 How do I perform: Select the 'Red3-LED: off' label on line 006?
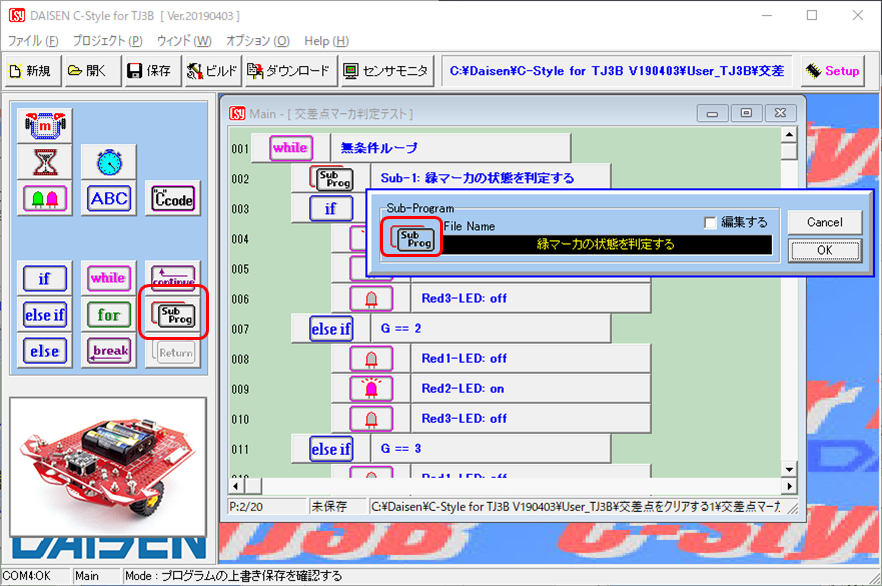(464, 299)
